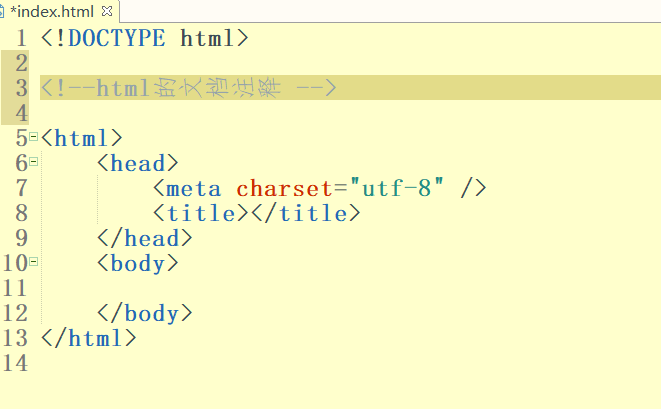Click the "utf-8" attribute value
Screen dimensions: 661x409
[x=397, y=188]
